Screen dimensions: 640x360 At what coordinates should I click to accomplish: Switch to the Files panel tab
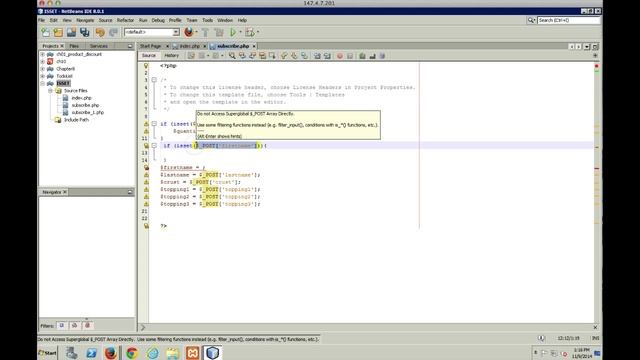click(x=74, y=46)
